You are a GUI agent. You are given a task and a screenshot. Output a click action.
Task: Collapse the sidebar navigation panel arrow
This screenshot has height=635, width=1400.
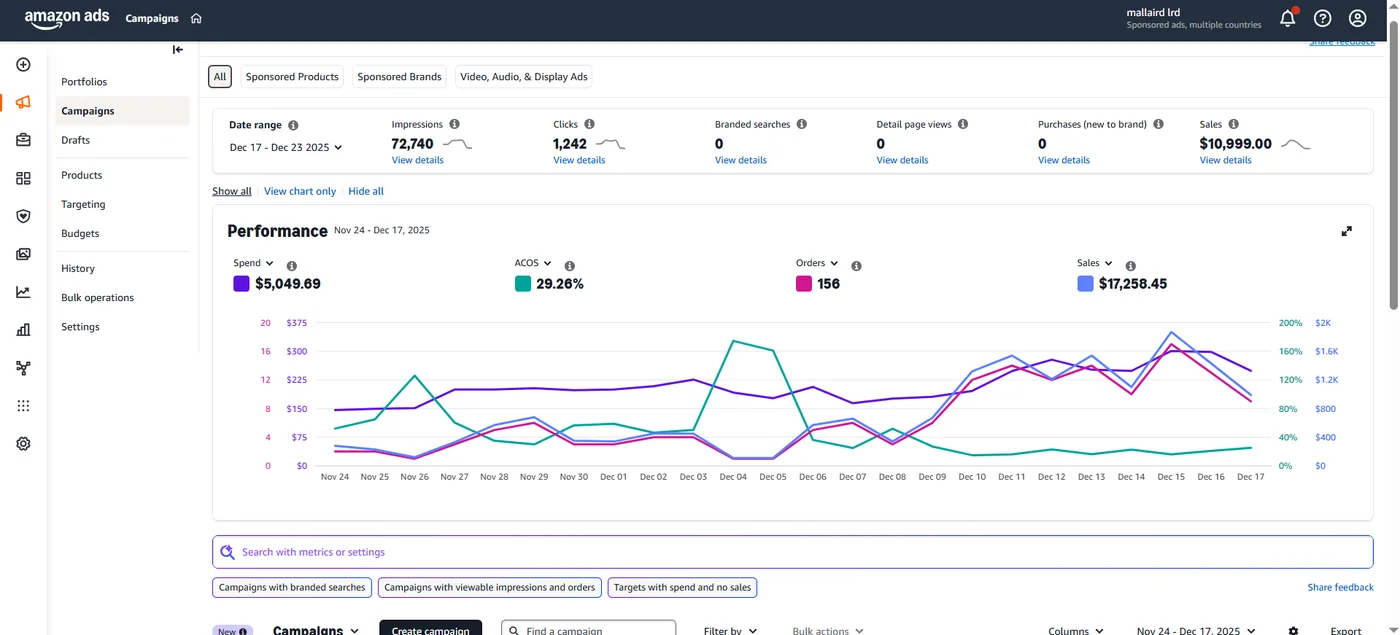(x=178, y=50)
